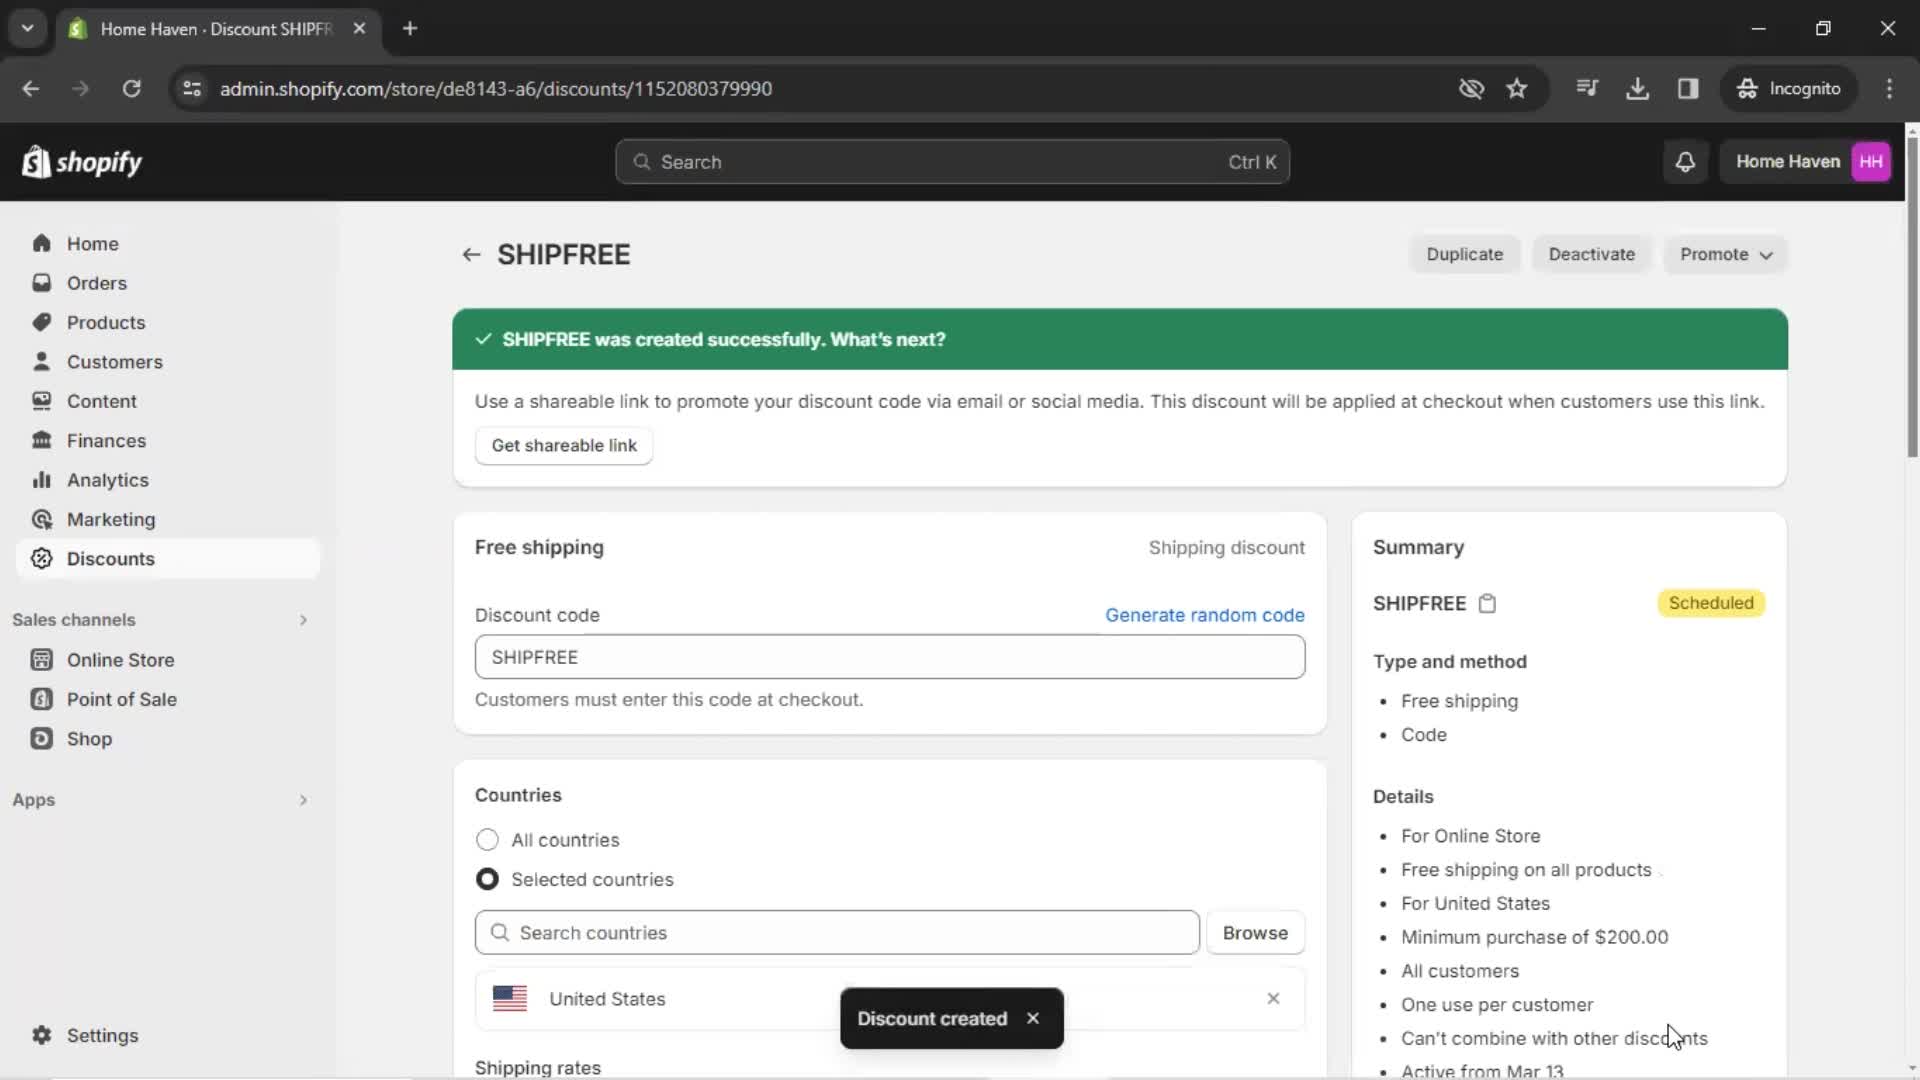The image size is (1920, 1080).
Task: Expand the Promote dropdown button
Action: point(1725,255)
